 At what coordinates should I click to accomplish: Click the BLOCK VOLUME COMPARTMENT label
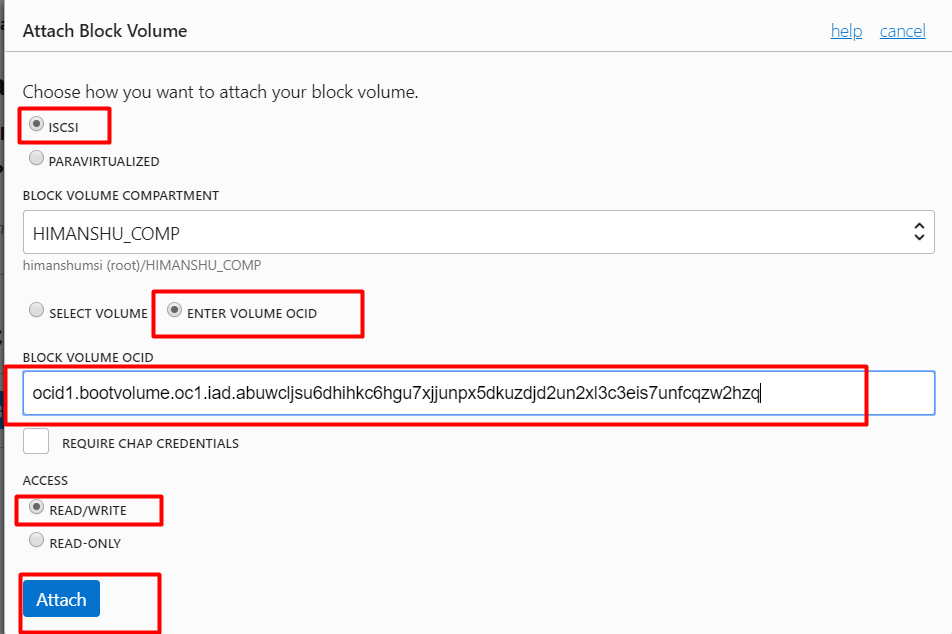point(121,196)
